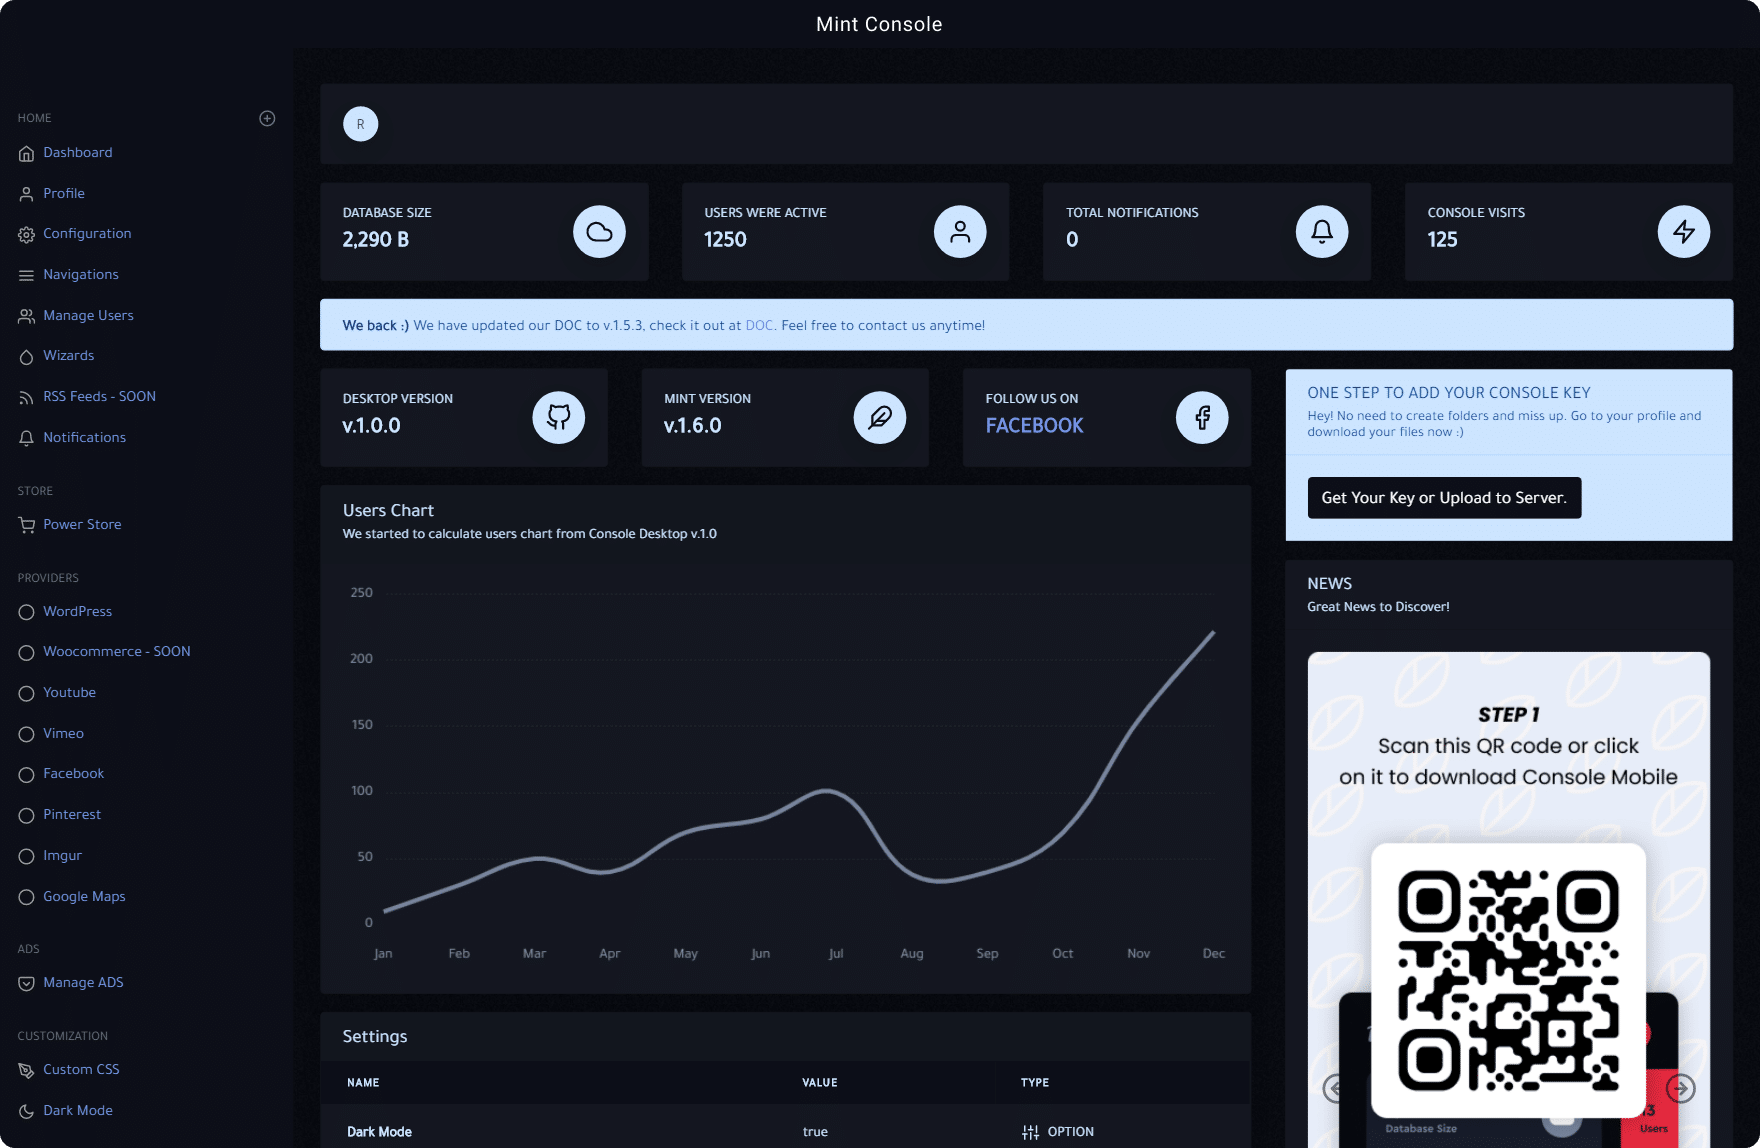Screen dimensions: 1760x1148
Task: Click Get Your Key or Upload to Server
Action: point(1444,498)
